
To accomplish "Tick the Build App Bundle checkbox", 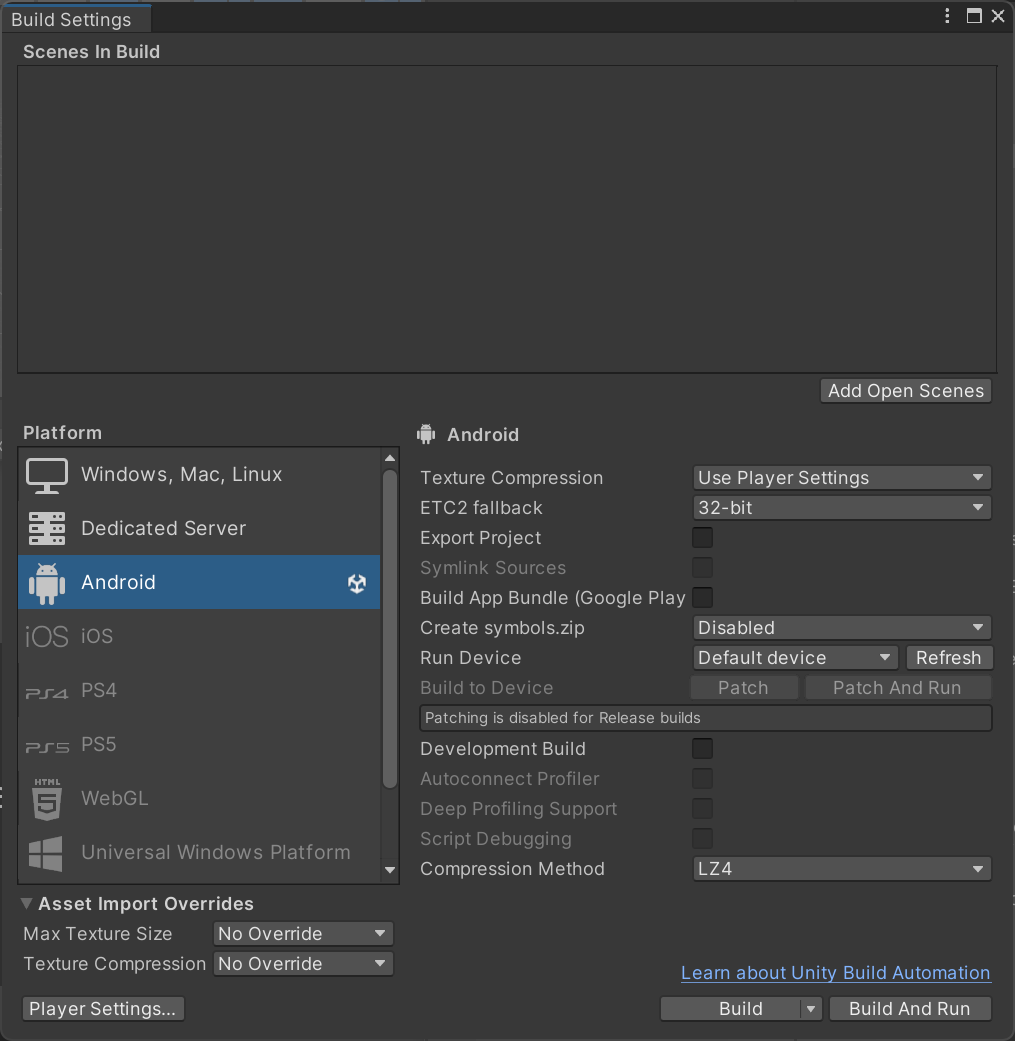I will 703,598.
